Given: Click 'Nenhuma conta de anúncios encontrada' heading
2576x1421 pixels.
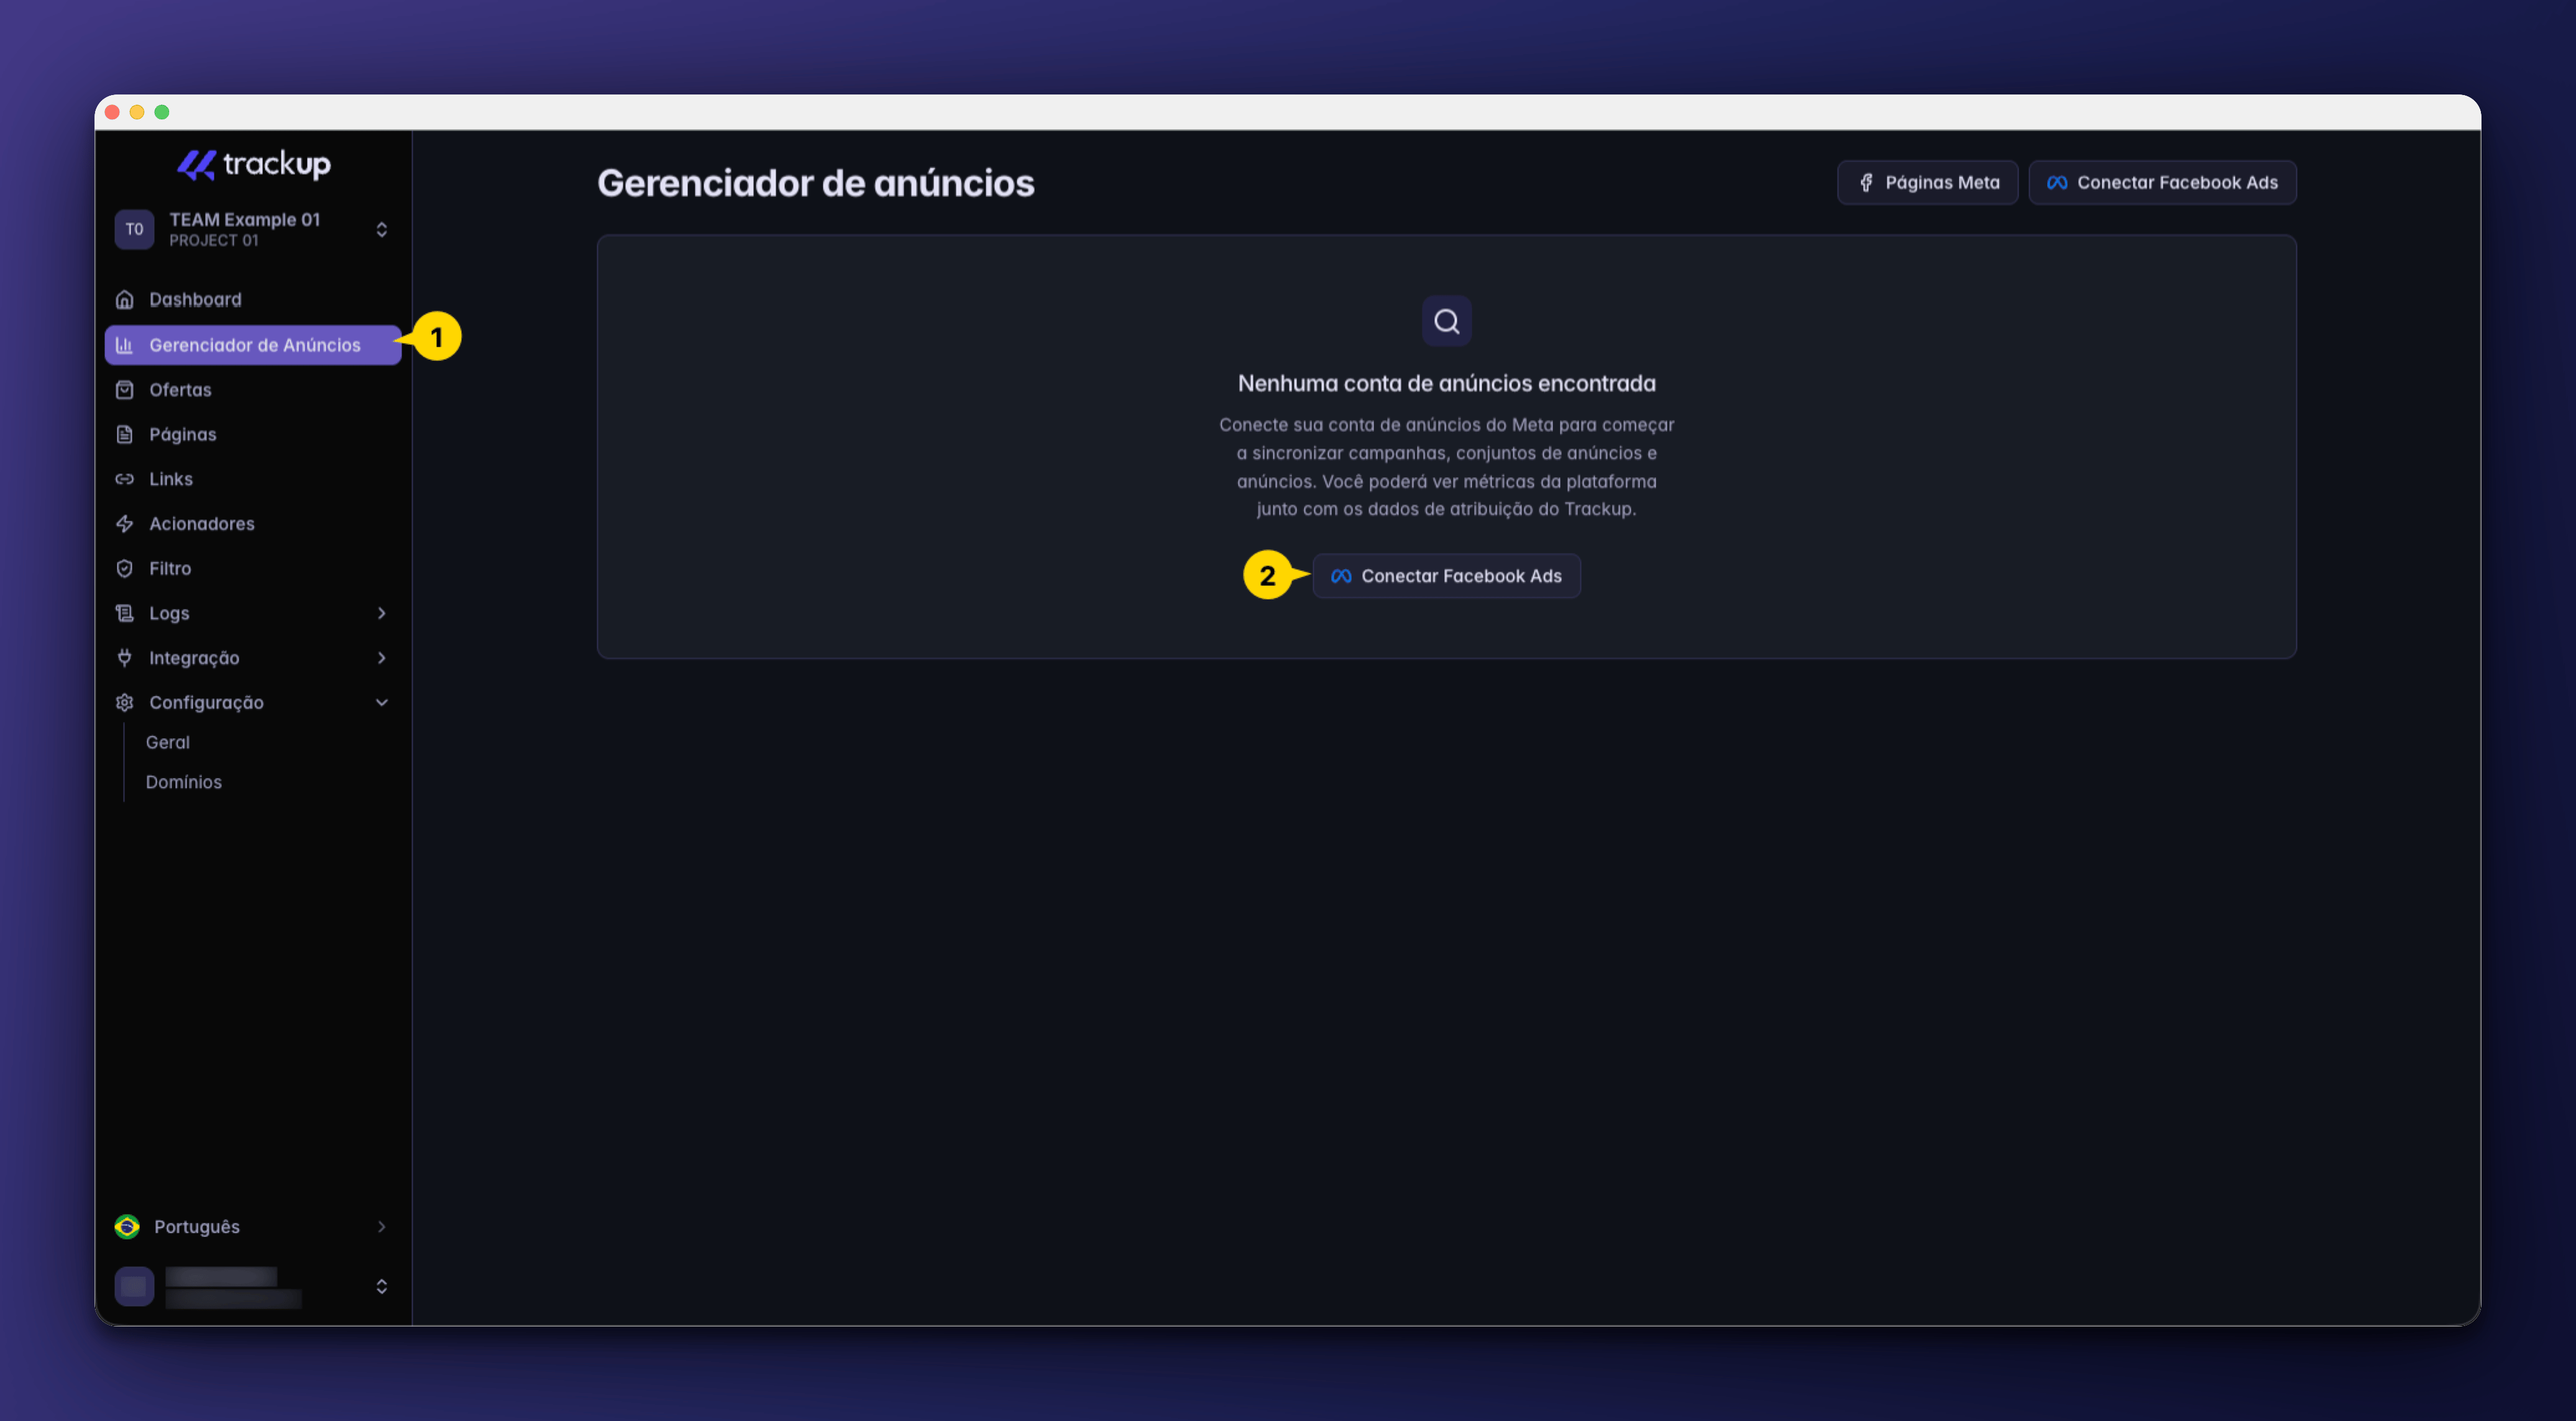Looking at the screenshot, I should pos(1446,383).
